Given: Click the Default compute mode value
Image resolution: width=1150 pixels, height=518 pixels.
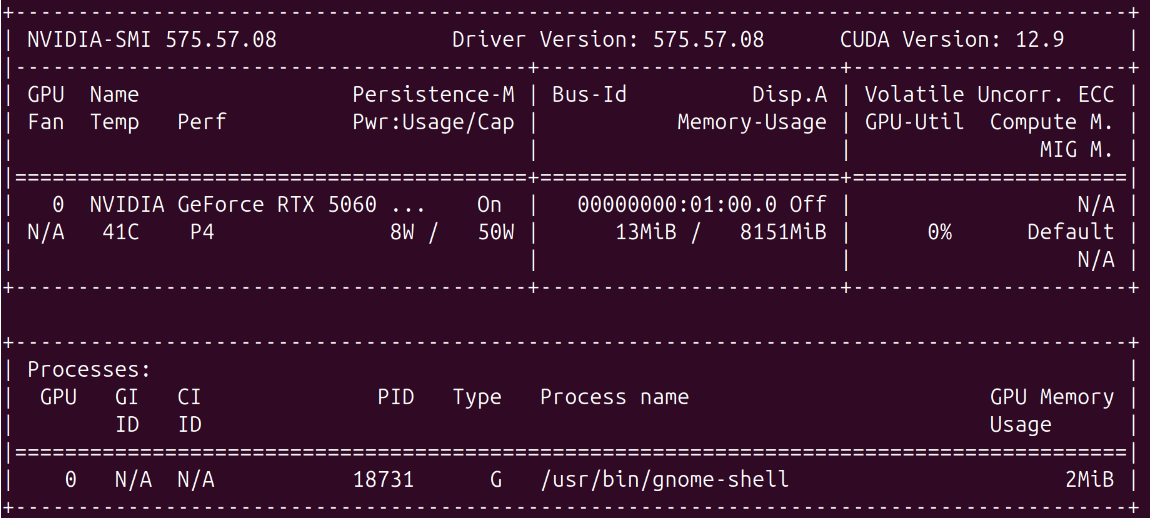Looking at the screenshot, I should [x=1070, y=232].
